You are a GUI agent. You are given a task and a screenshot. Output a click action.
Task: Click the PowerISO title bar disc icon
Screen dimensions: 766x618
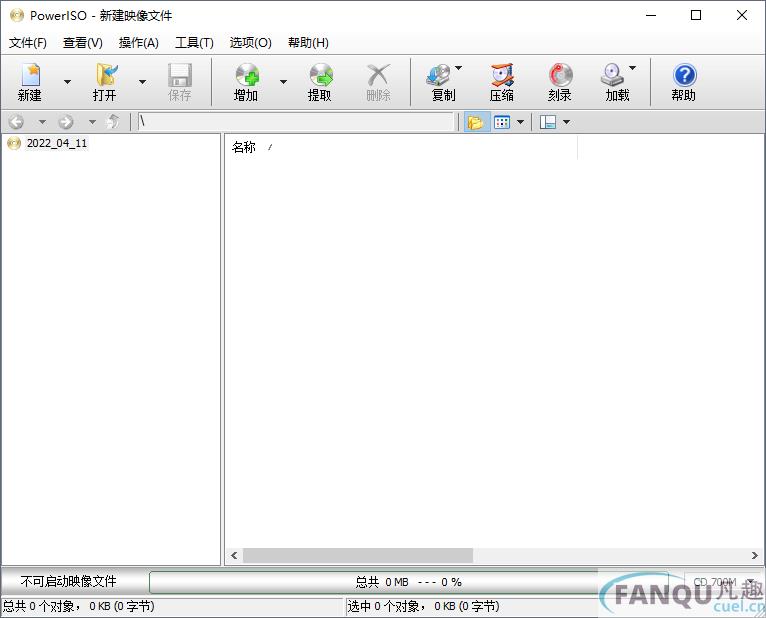click(x=17, y=16)
